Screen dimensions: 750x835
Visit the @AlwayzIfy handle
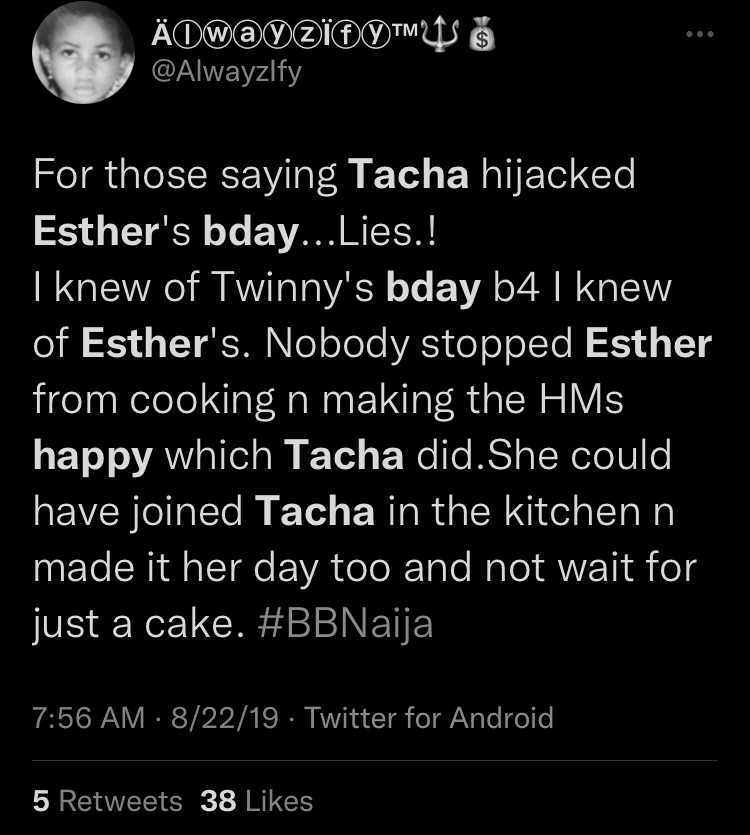coord(227,72)
